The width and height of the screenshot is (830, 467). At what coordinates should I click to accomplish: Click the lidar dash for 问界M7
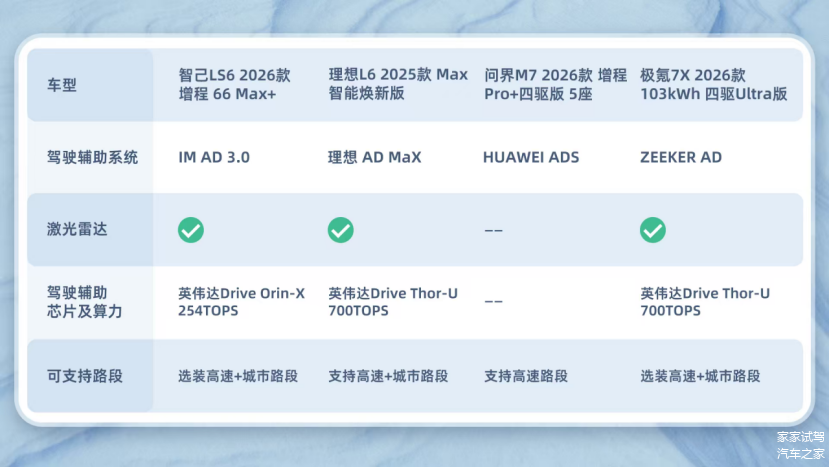[x=493, y=230]
